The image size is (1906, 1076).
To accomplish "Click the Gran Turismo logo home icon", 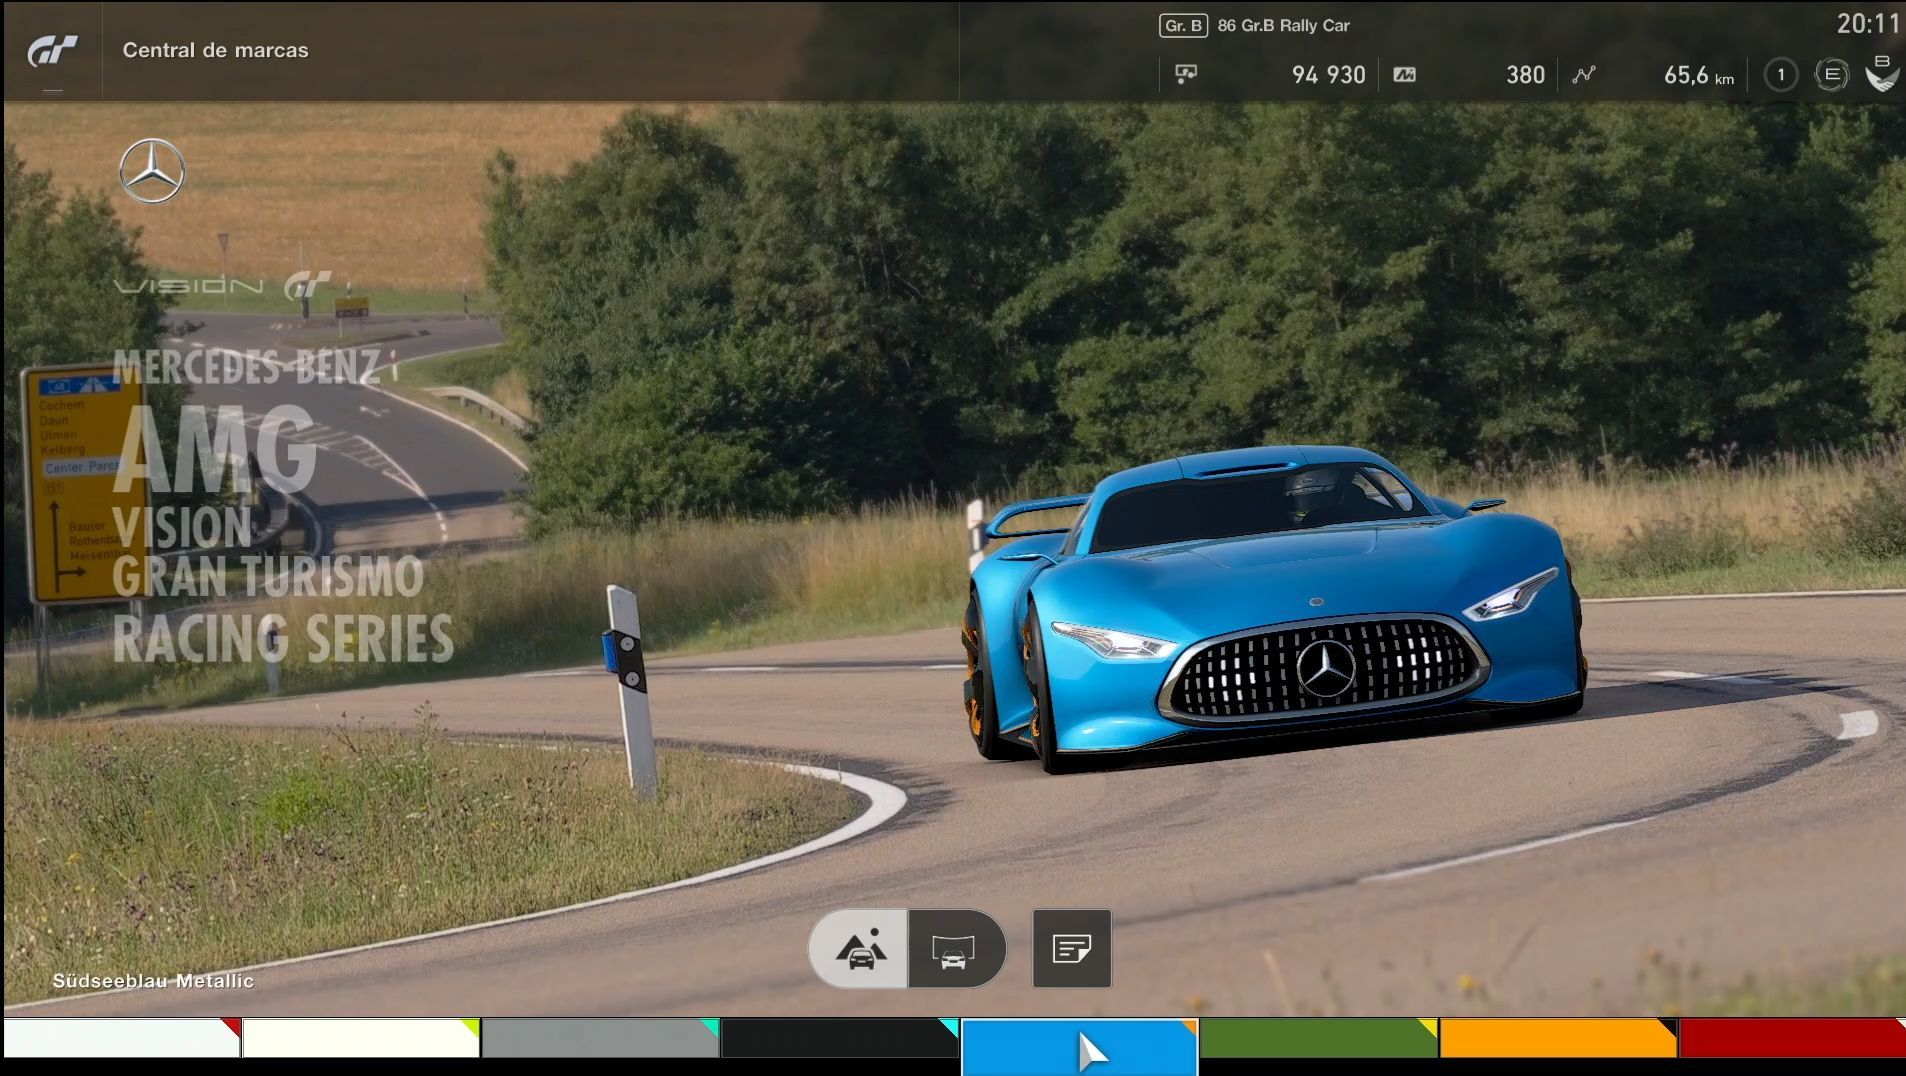I will (x=52, y=51).
